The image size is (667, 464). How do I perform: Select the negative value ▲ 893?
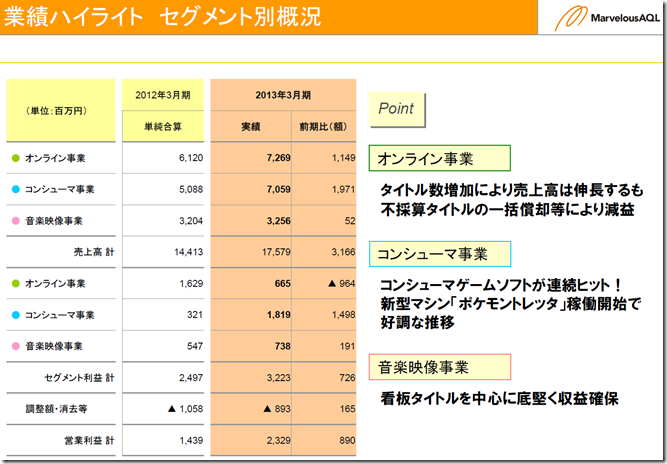(x=277, y=409)
